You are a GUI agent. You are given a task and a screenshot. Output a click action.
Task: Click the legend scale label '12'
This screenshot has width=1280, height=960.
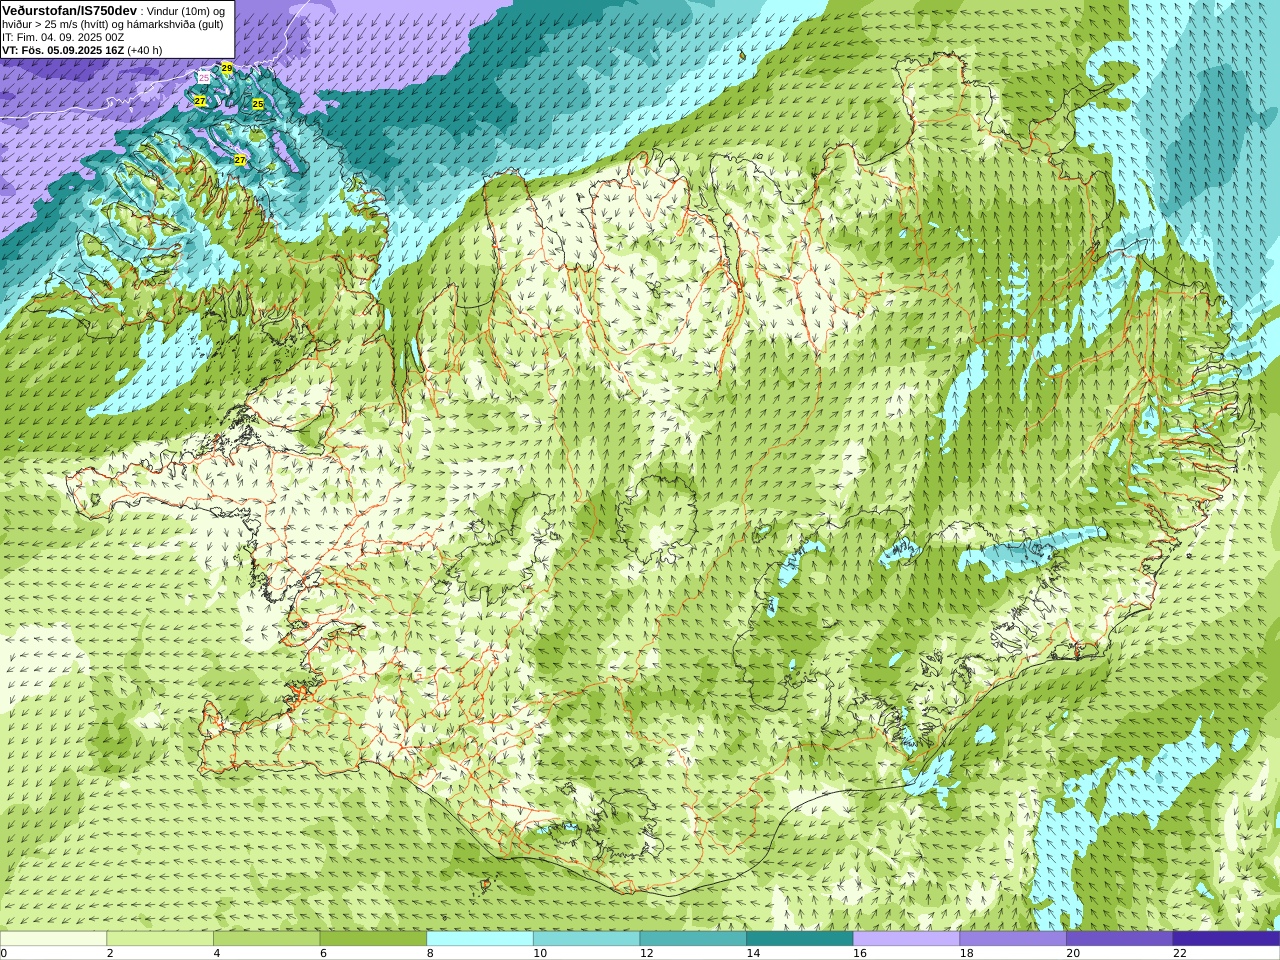pyautogui.click(x=647, y=953)
